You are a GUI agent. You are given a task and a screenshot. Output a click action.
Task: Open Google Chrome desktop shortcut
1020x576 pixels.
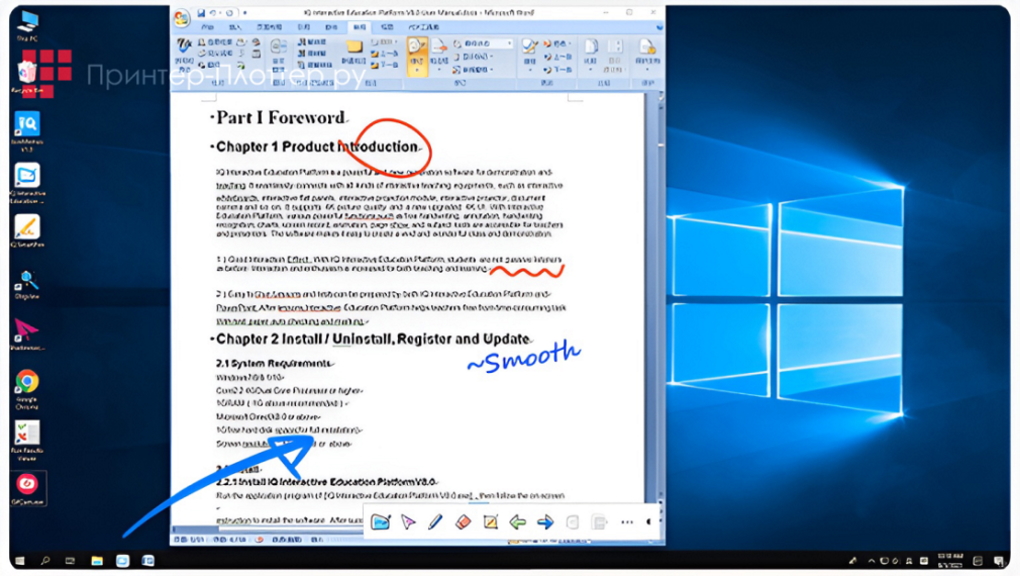click(x=26, y=383)
